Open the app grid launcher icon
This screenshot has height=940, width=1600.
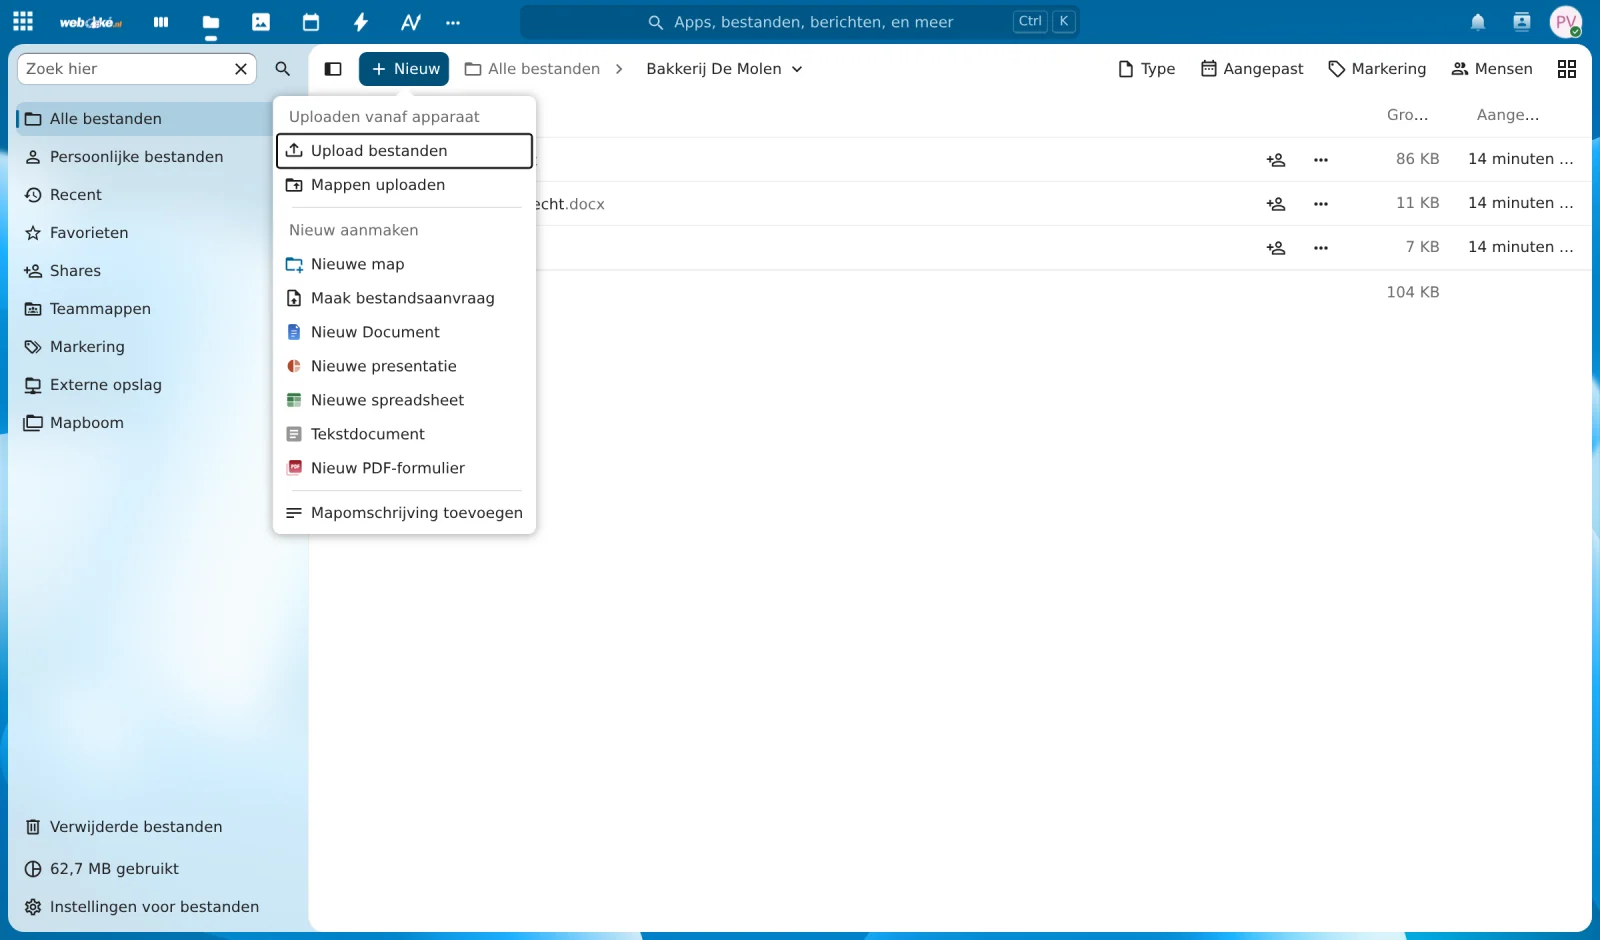[x=23, y=21]
